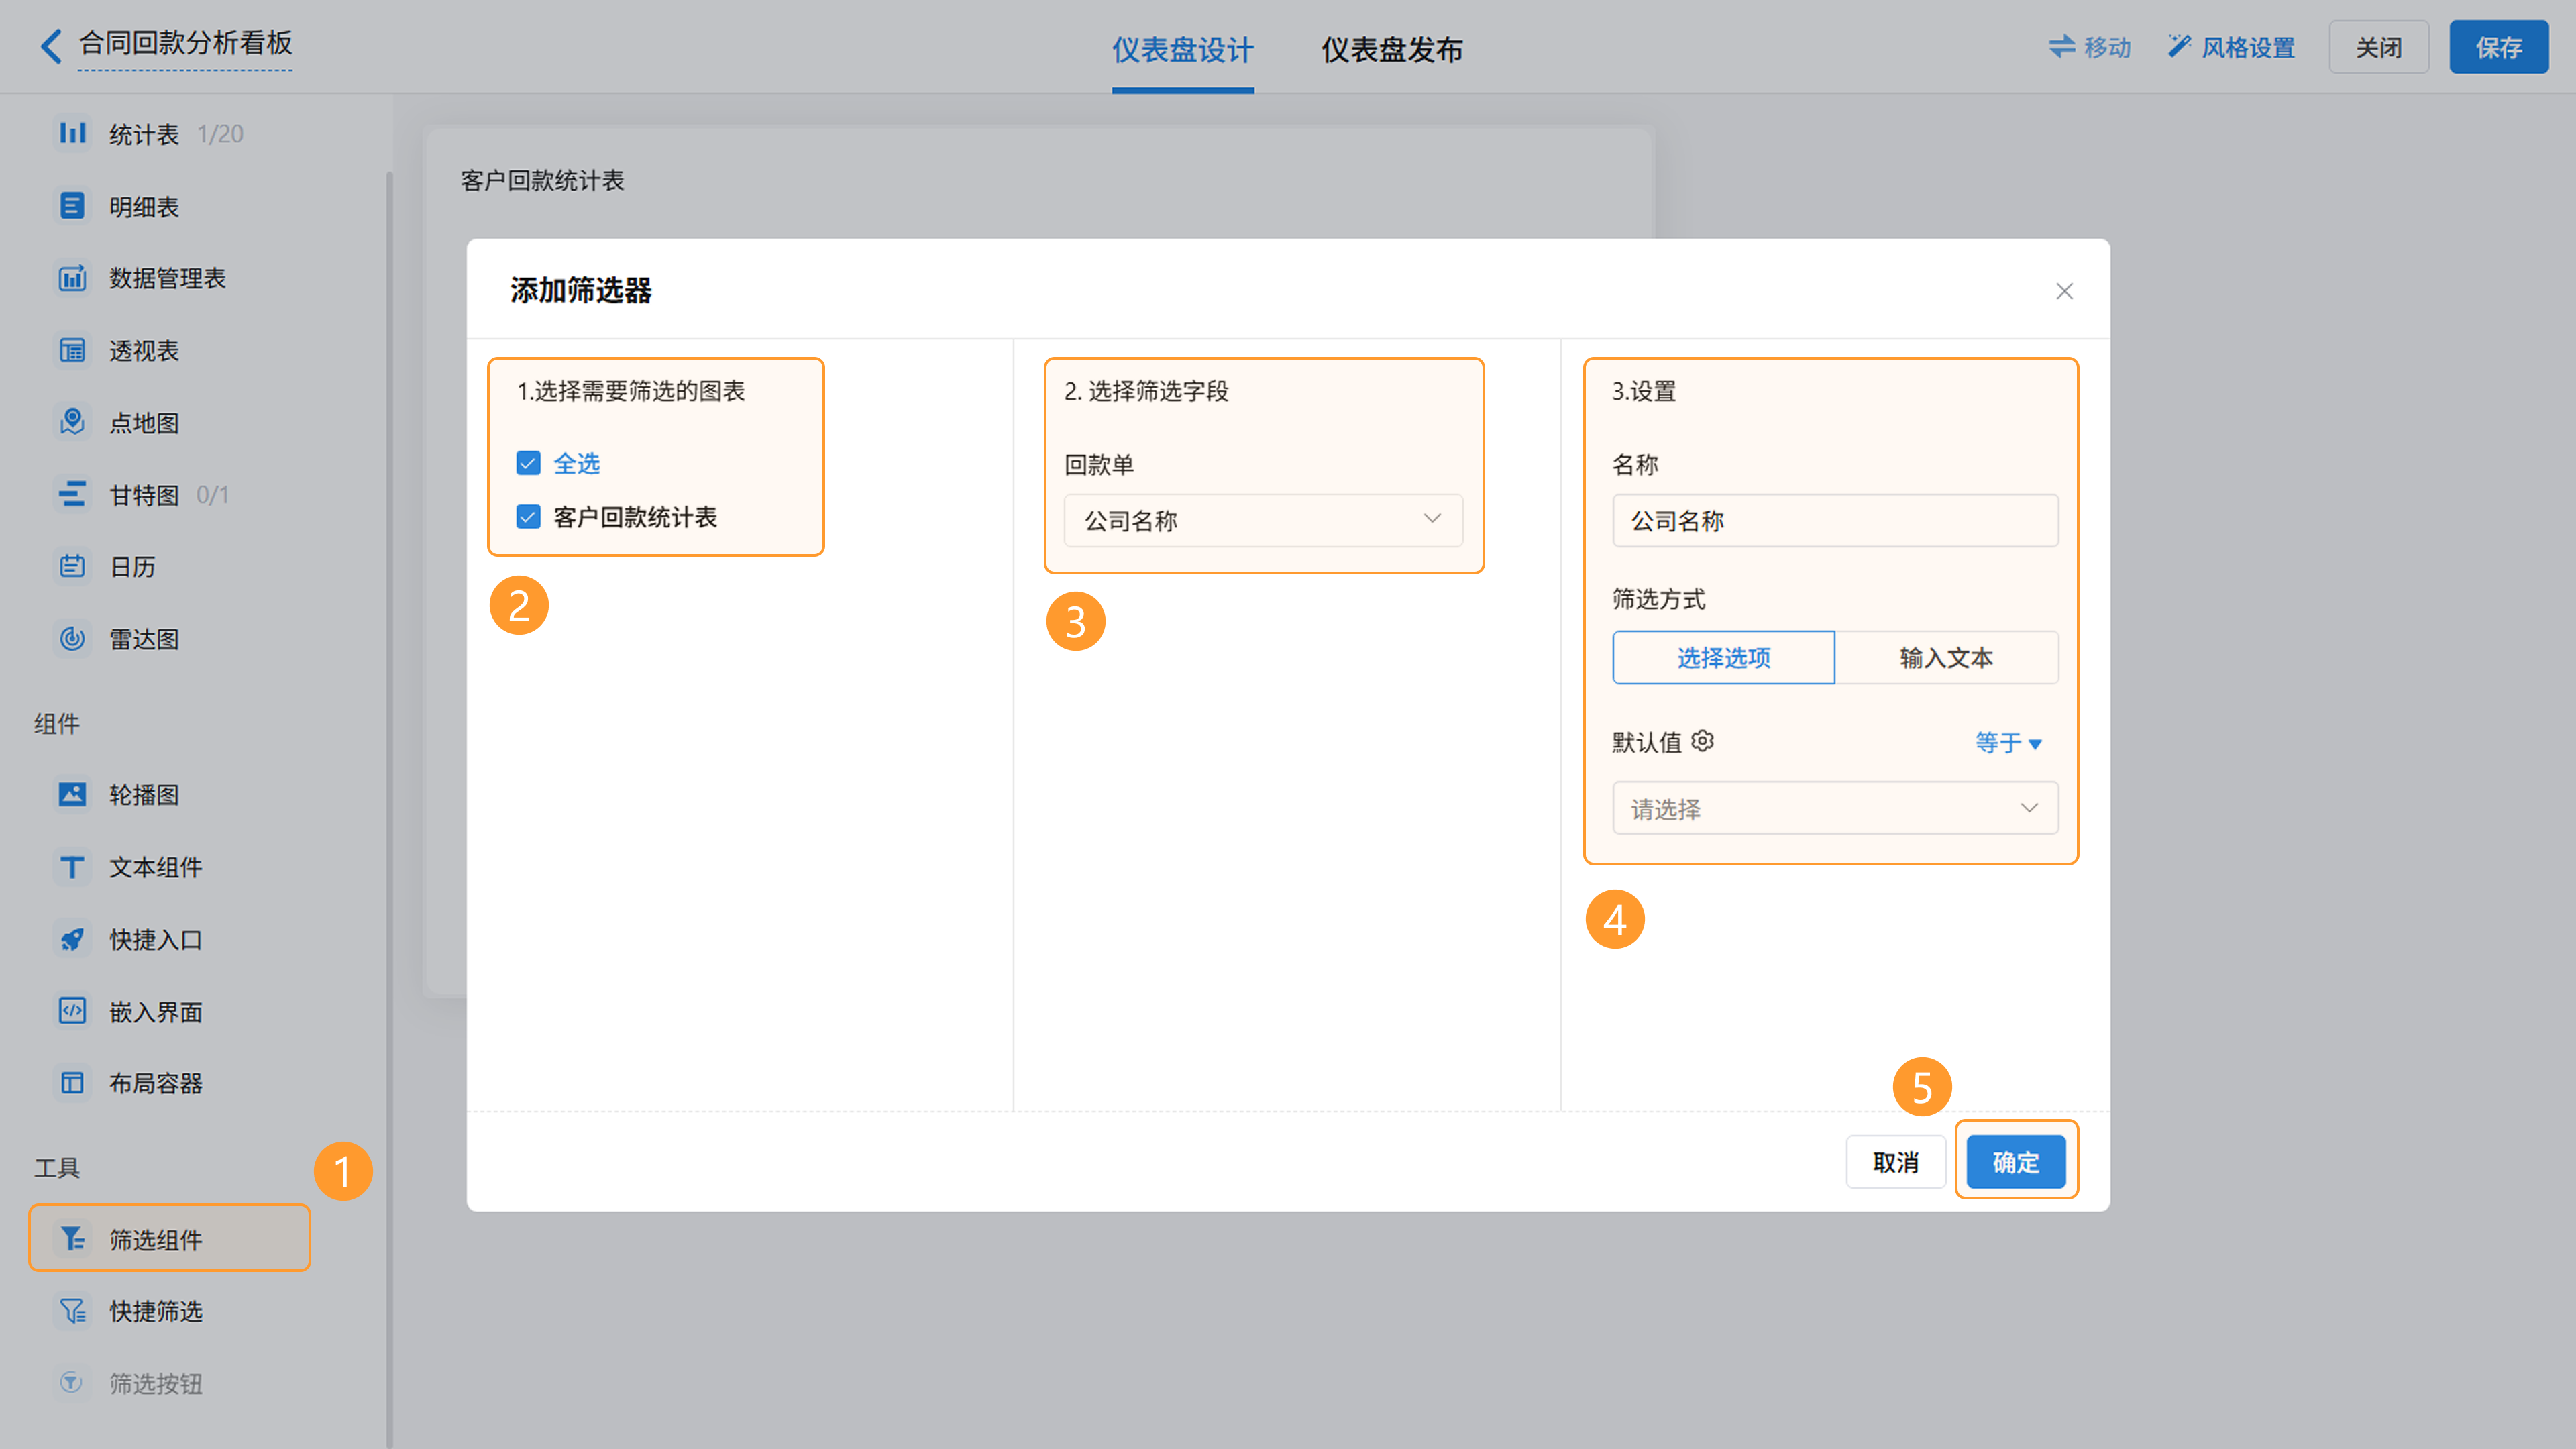Open the 默认值 gear settings icon
The image size is (2576, 1449).
coord(1702,741)
